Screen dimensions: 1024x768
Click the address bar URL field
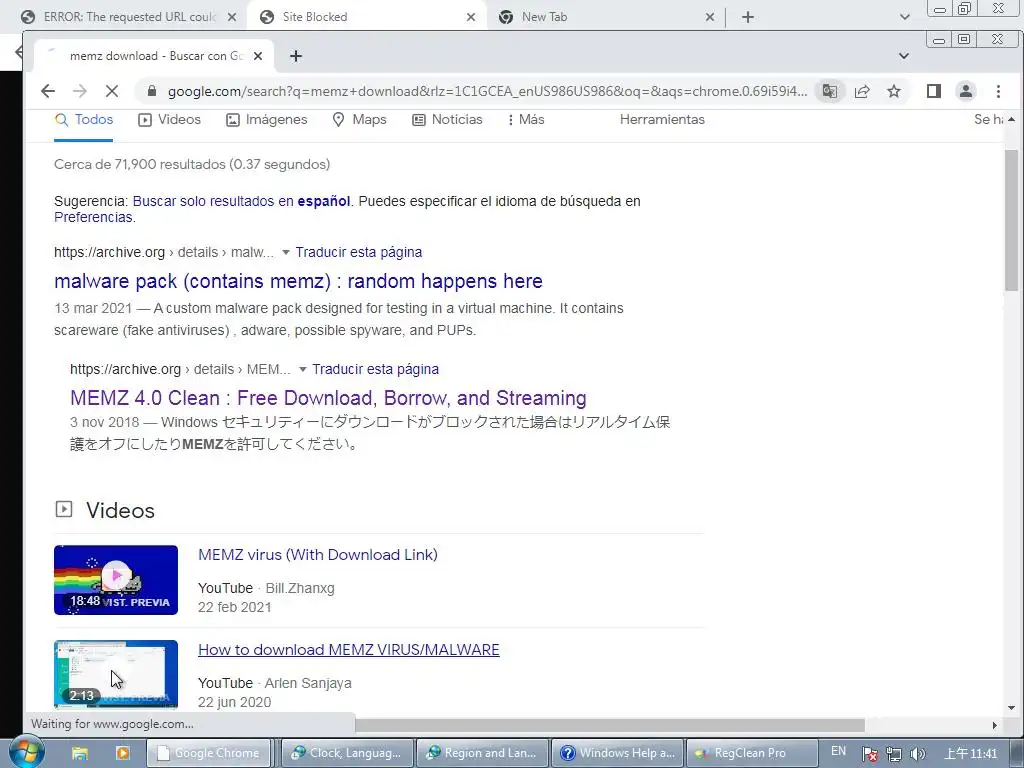(487, 91)
